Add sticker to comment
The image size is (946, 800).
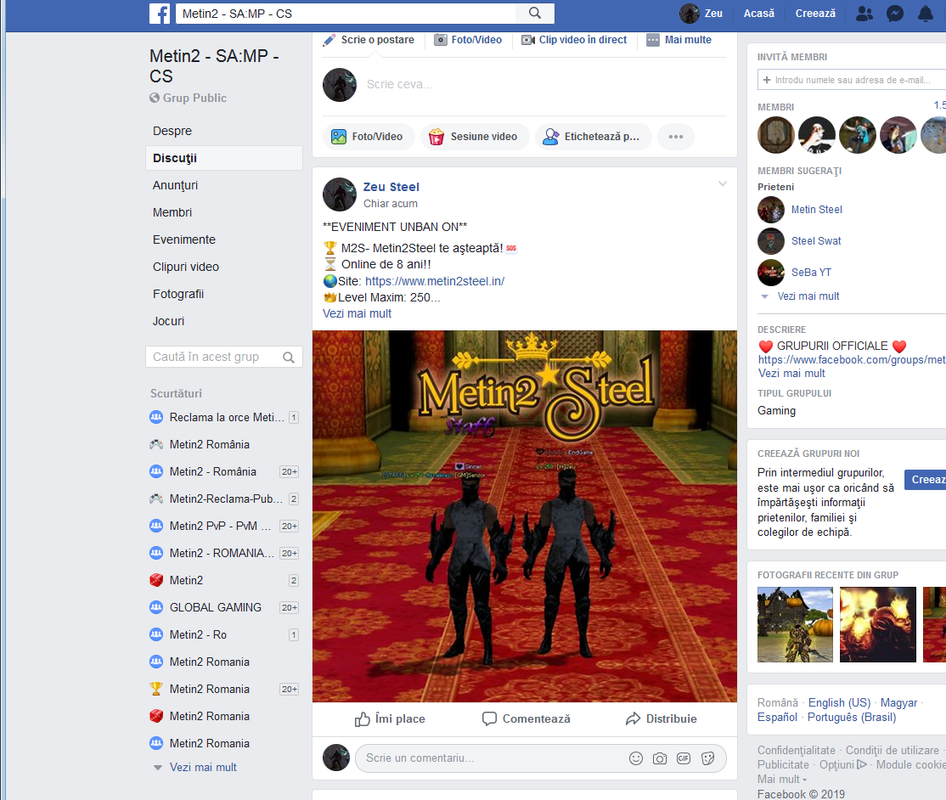[x=708, y=758]
